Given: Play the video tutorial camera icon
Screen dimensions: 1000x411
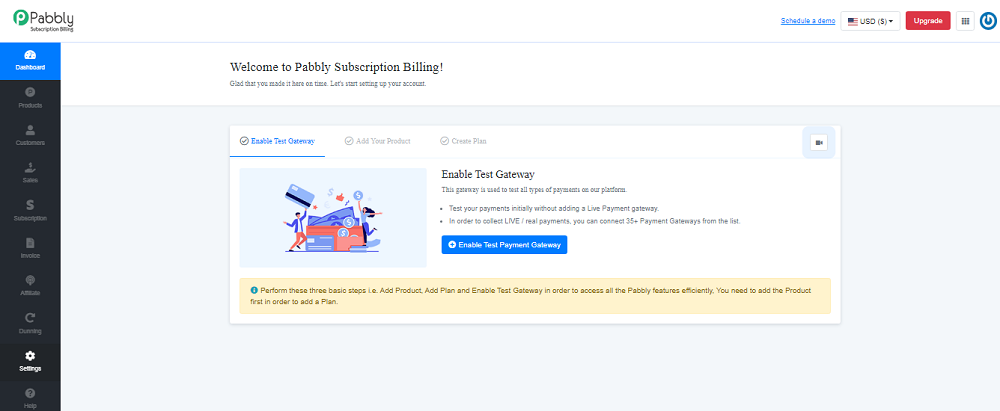Looking at the screenshot, I should 818,142.
